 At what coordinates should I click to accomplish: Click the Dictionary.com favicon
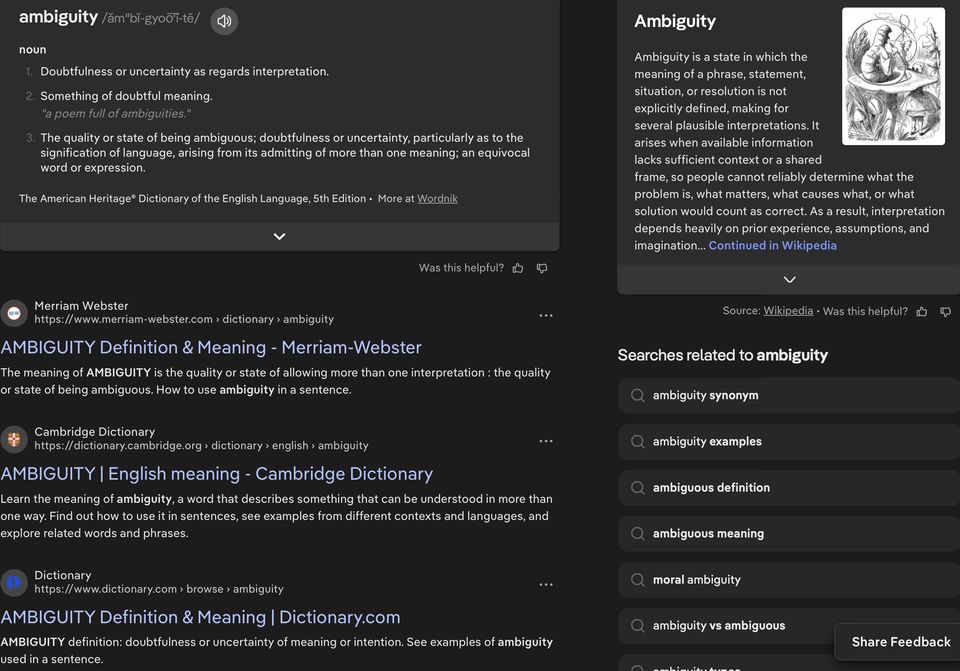[13, 582]
